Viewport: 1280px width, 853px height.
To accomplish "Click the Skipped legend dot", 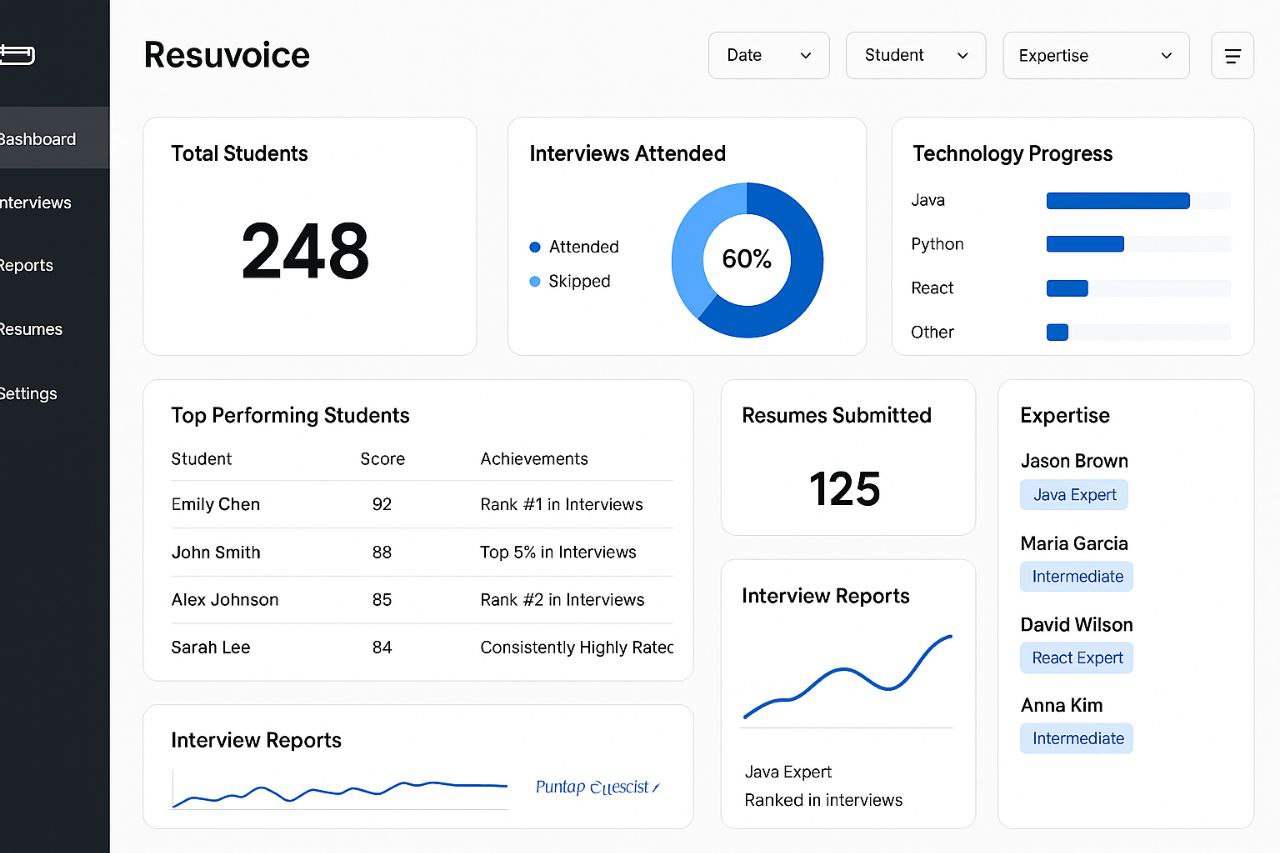I will [x=535, y=282].
